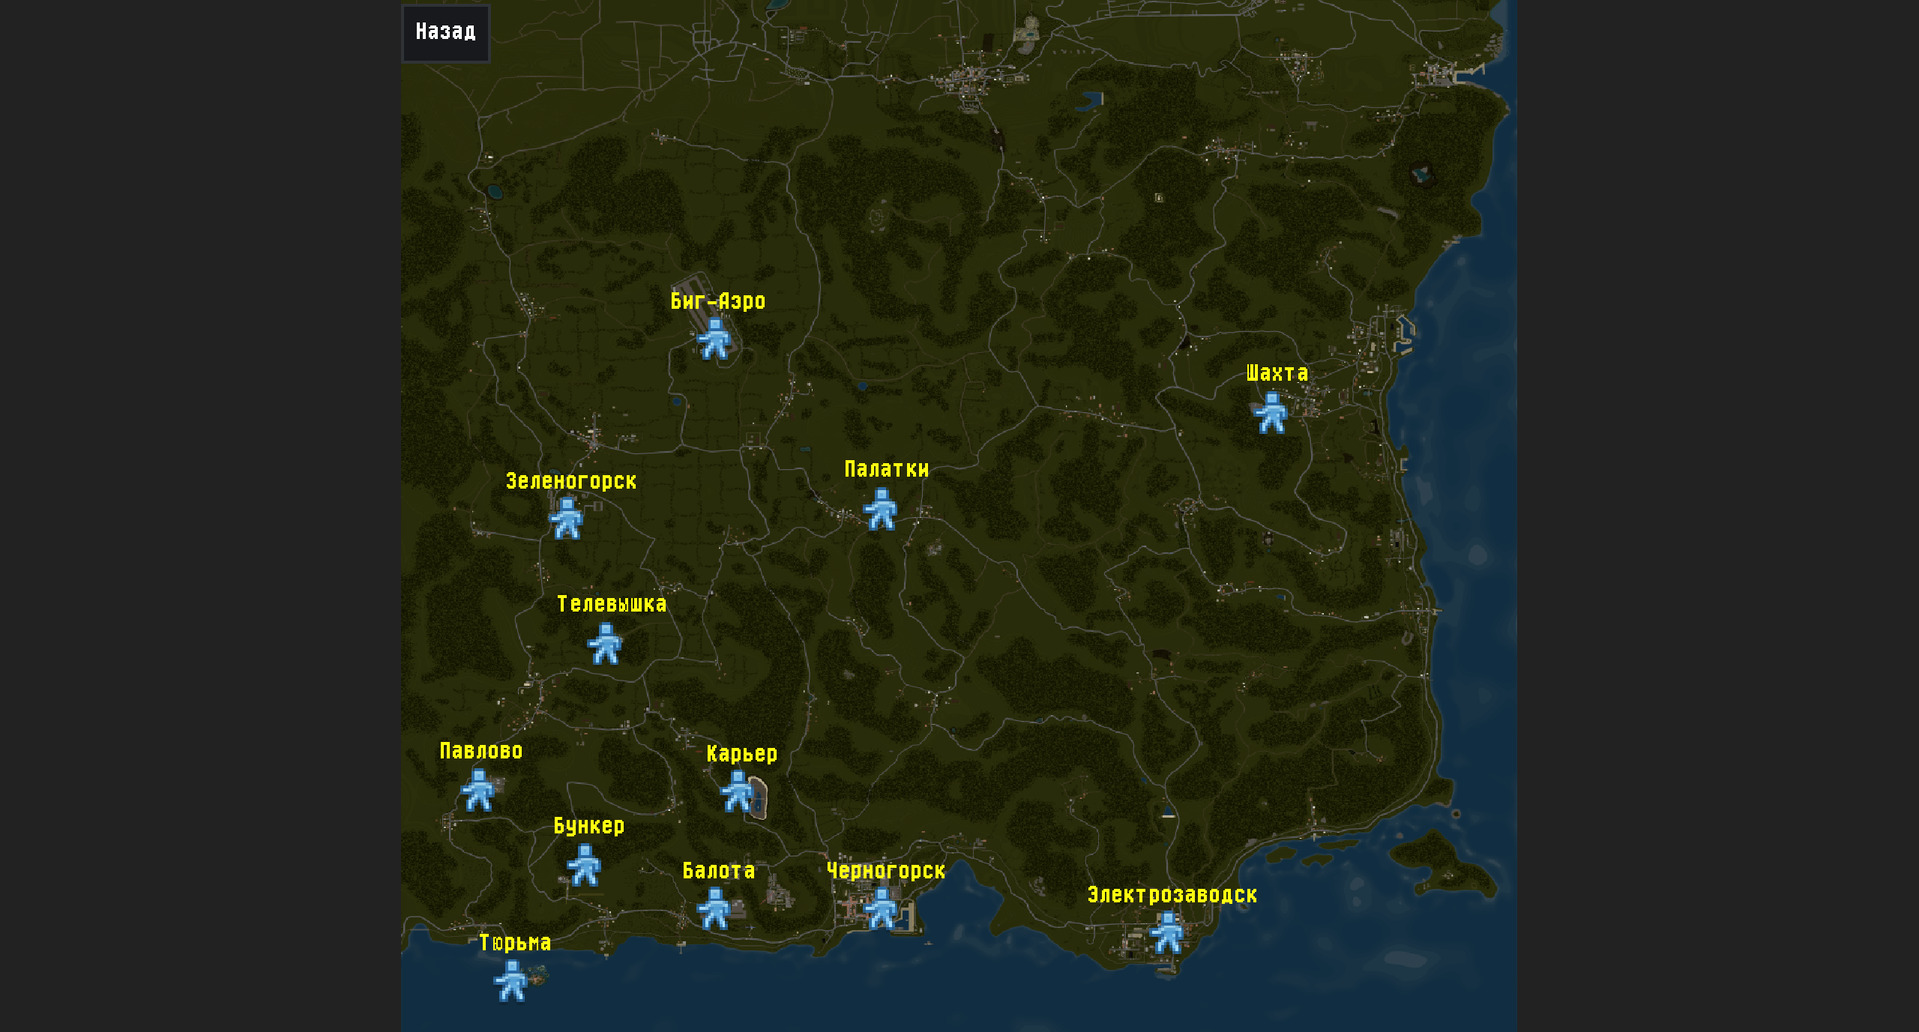Select the Карьер spawn figure icon
The image size is (1919, 1032).
[x=738, y=792]
